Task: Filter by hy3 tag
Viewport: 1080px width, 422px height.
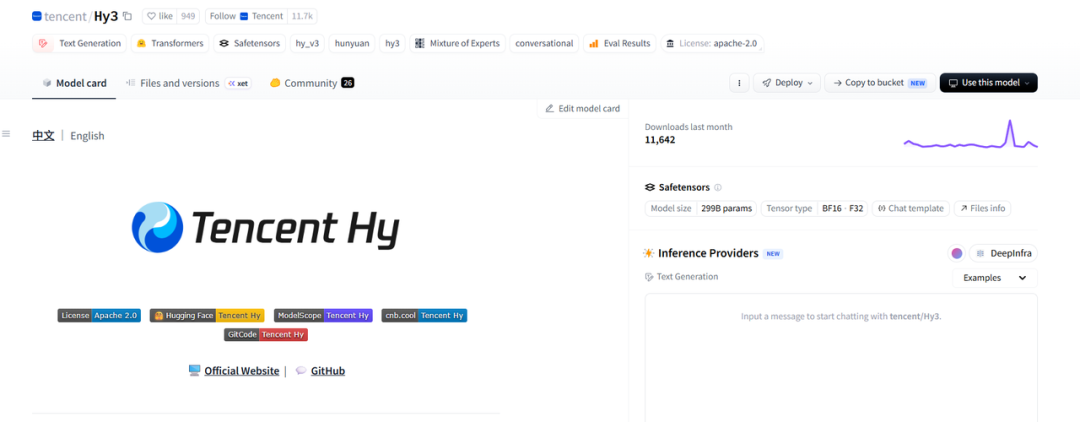Action: (x=392, y=43)
